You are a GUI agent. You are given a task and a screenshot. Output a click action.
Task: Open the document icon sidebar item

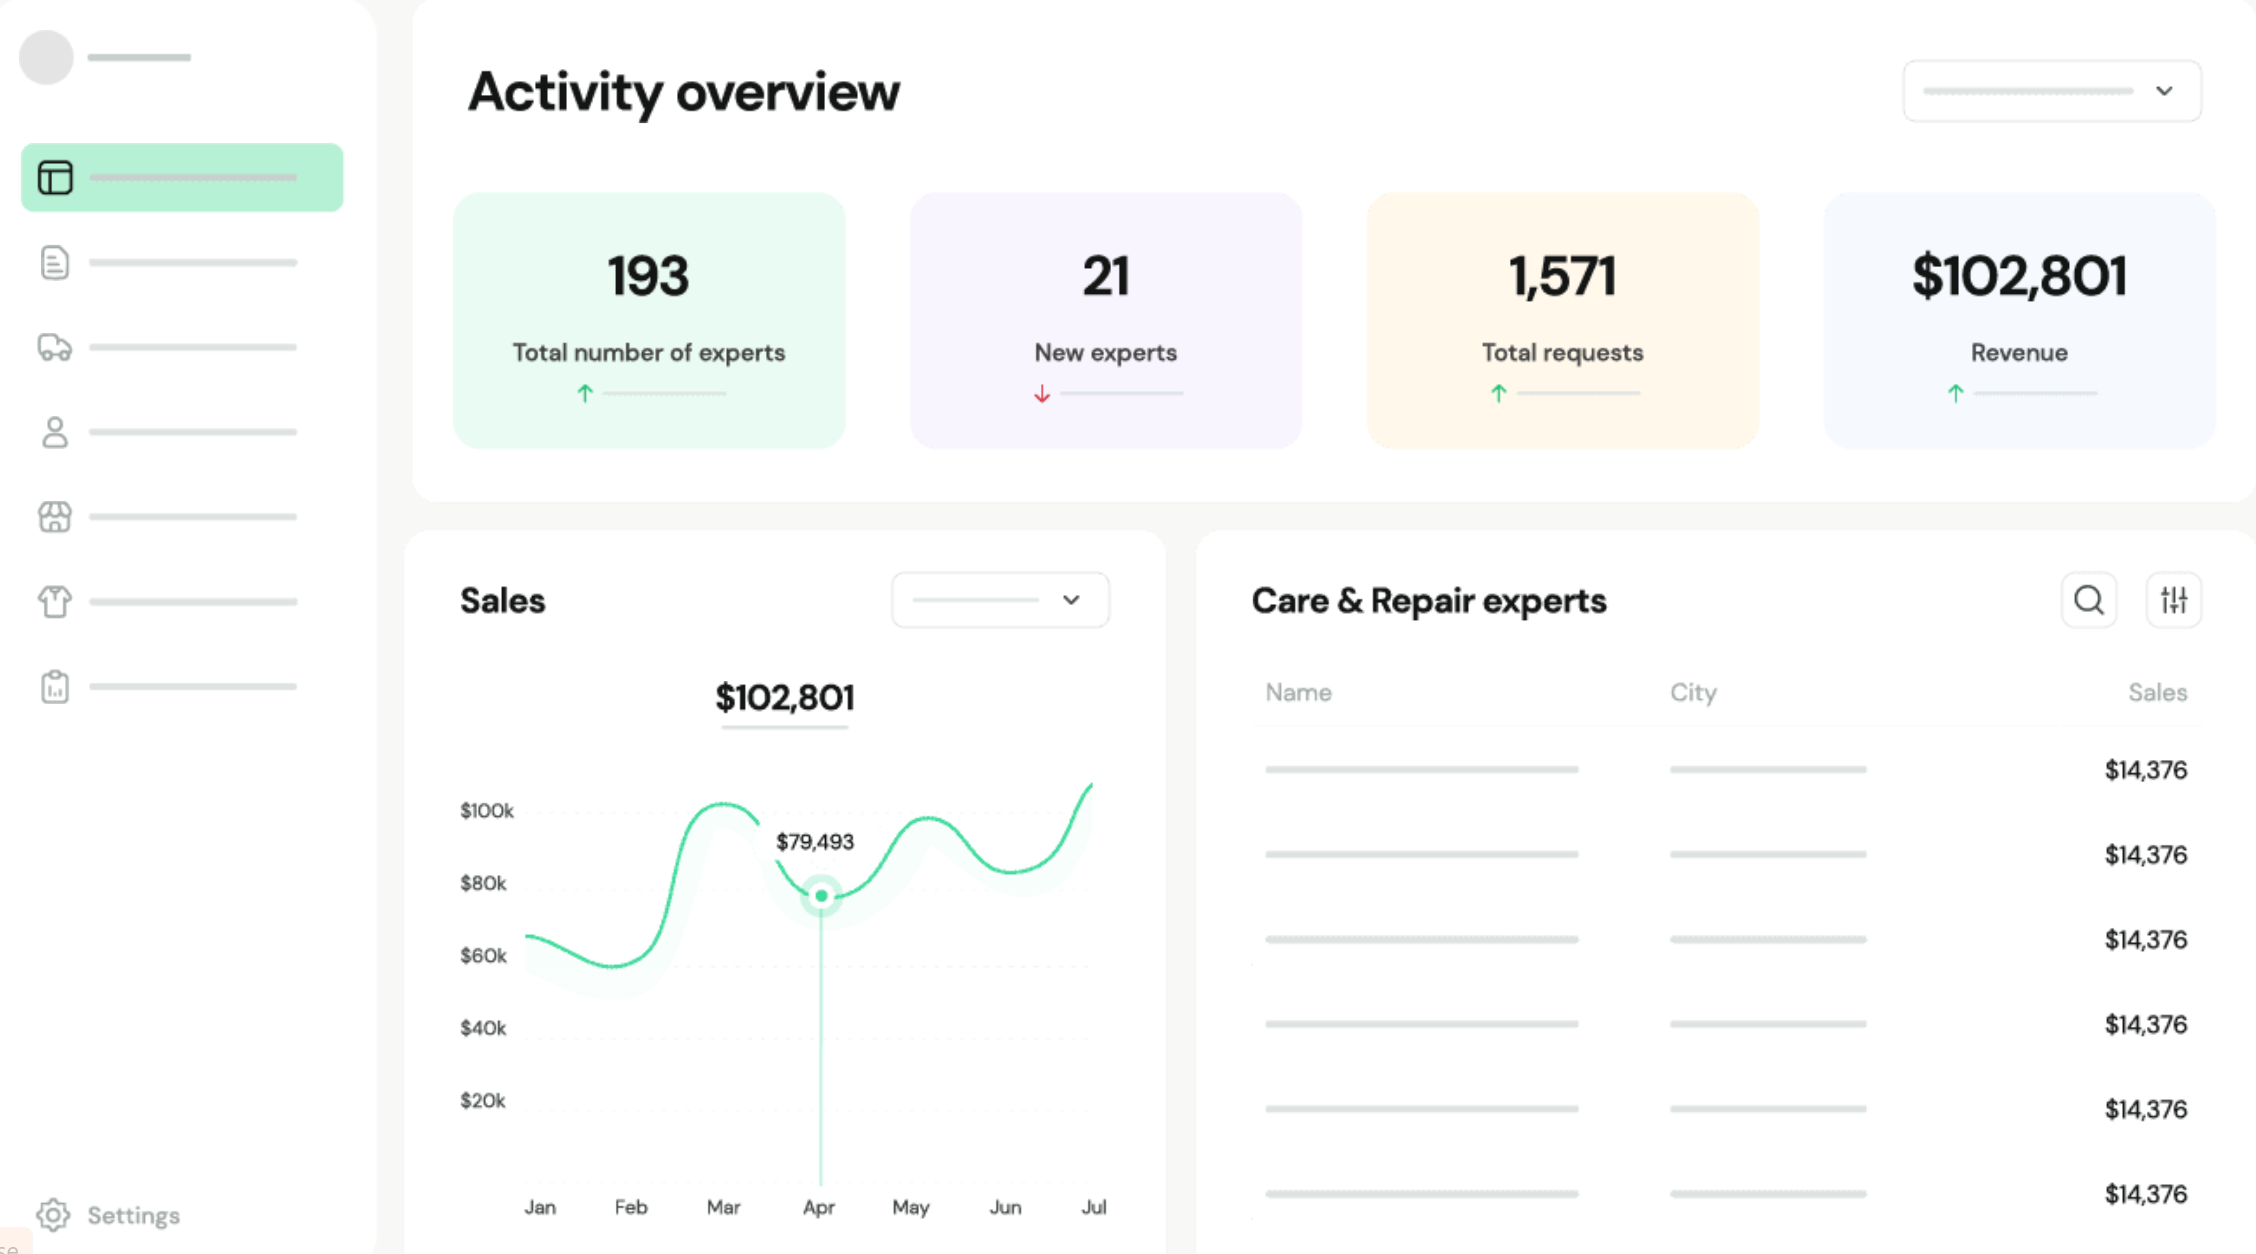(x=55, y=263)
